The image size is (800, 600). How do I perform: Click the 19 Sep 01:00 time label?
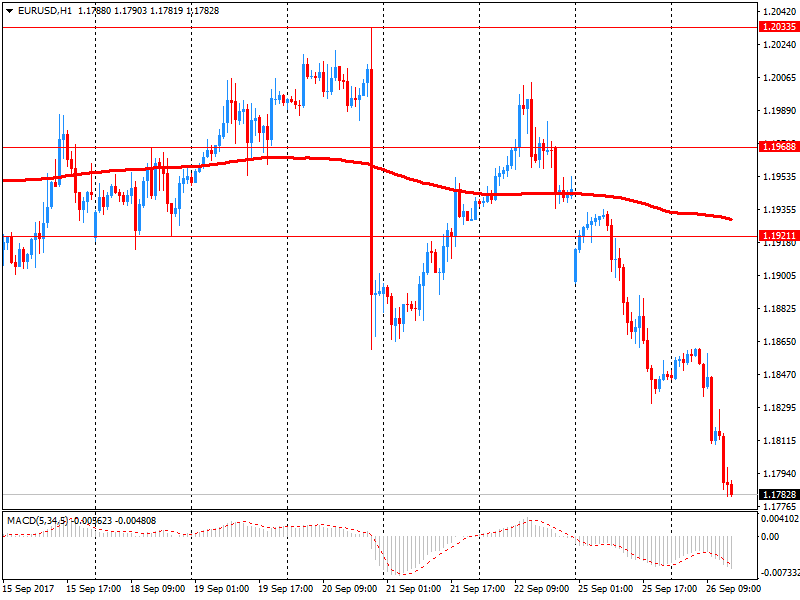click(221, 589)
